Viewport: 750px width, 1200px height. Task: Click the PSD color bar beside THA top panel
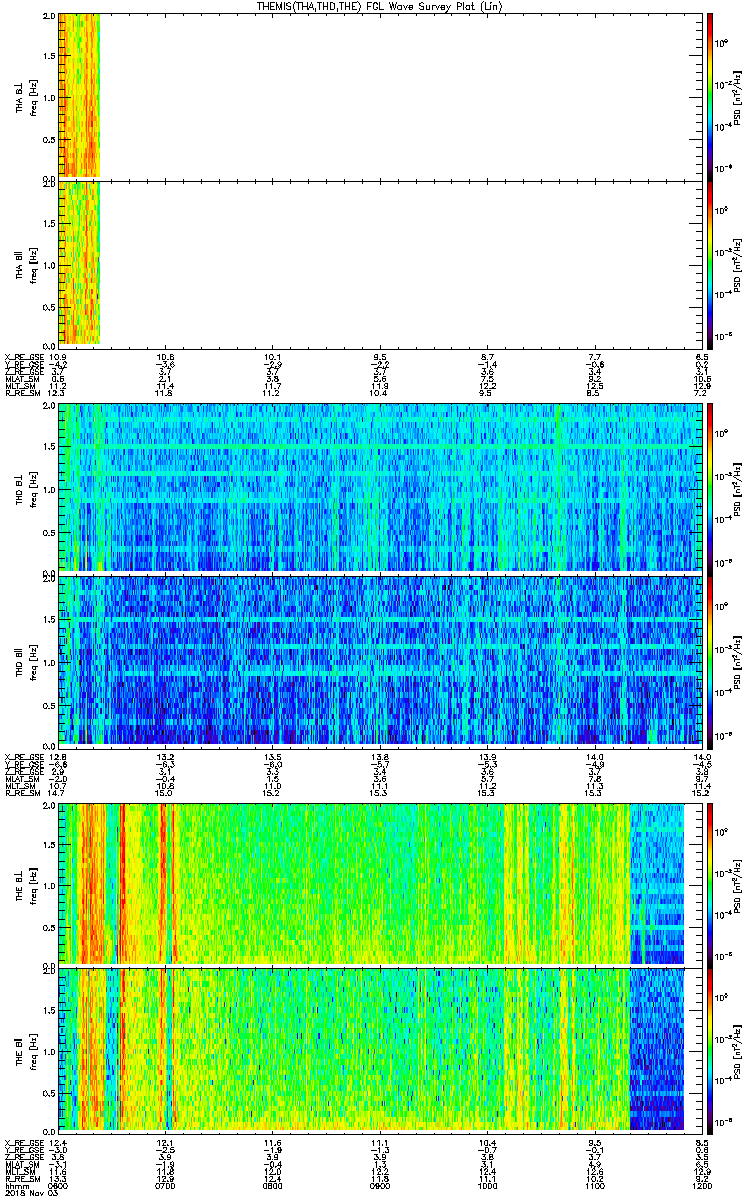709,96
